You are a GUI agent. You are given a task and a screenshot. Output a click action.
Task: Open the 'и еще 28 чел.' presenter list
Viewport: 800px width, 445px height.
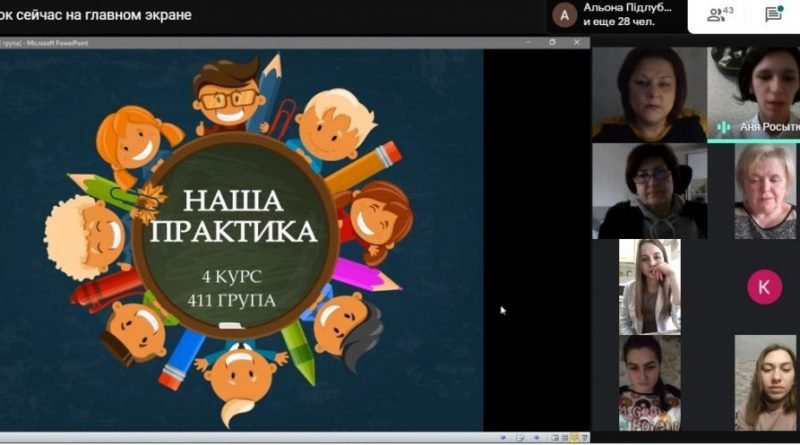619,22
